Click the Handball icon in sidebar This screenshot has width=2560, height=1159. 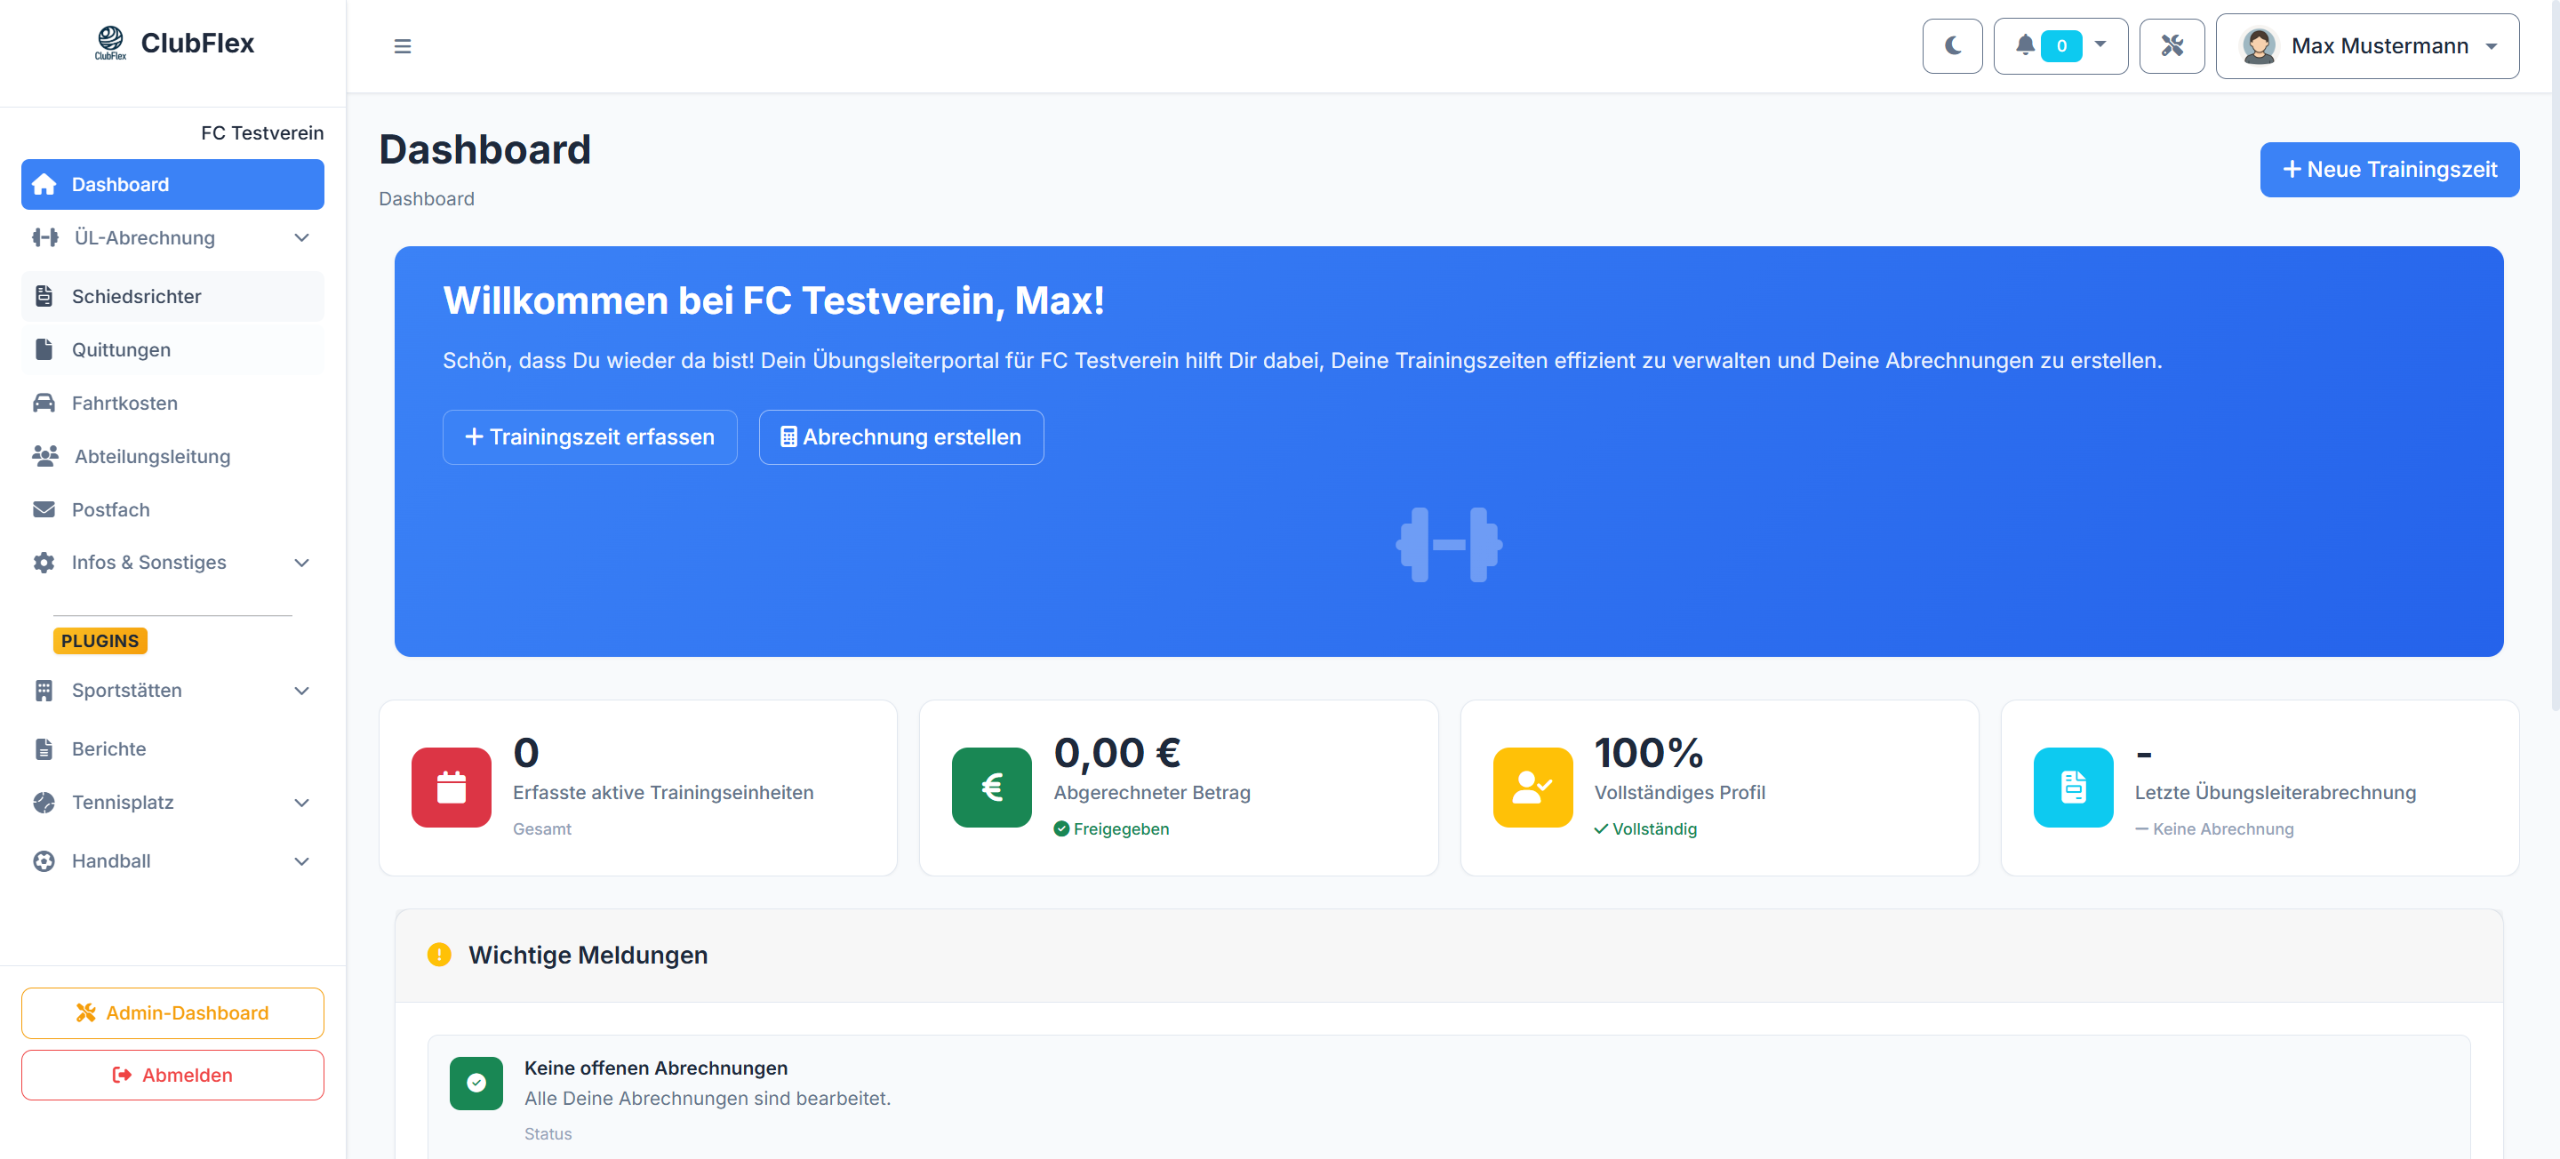pos(44,861)
